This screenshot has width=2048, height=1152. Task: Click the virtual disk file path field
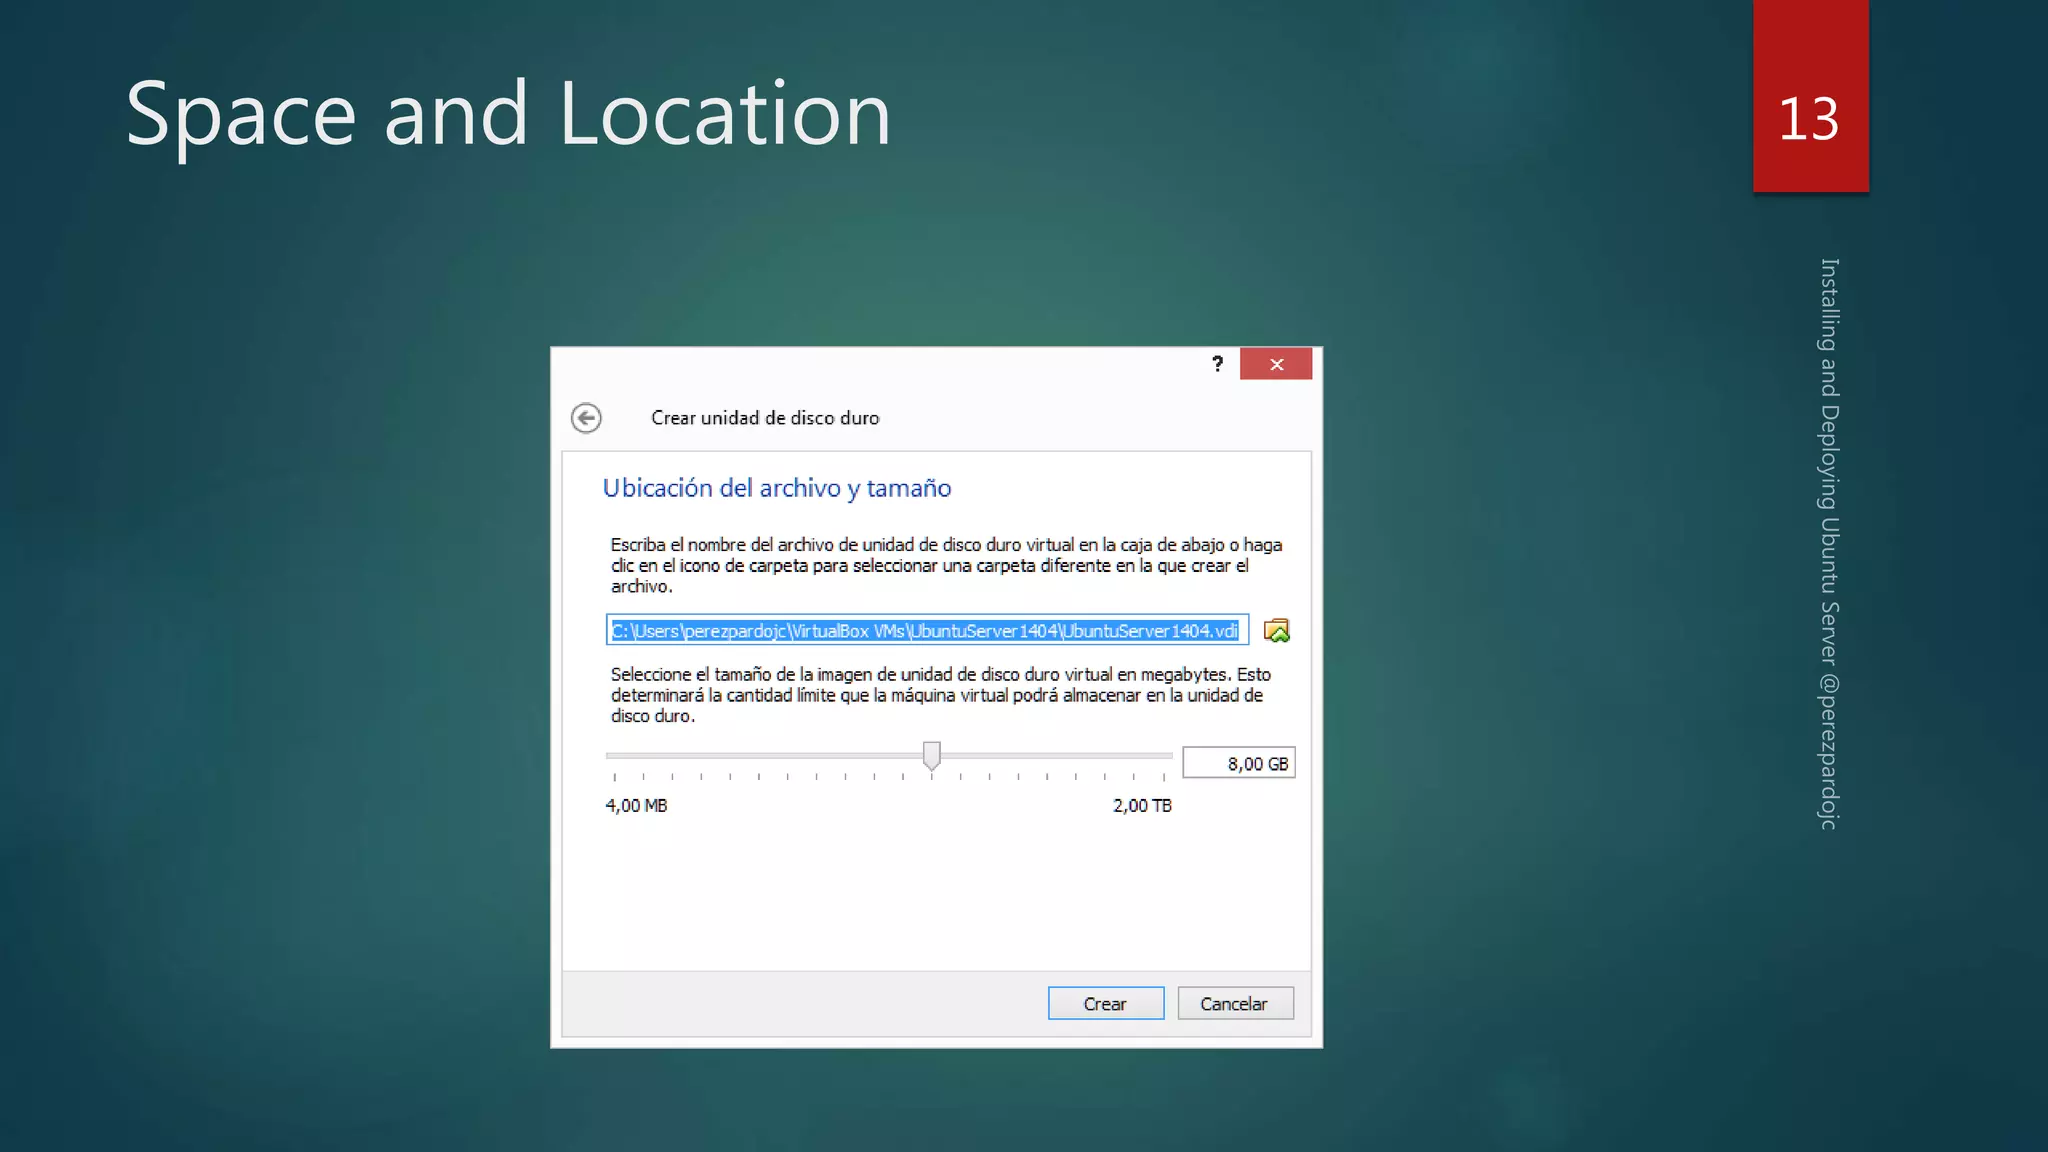[x=926, y=631]
